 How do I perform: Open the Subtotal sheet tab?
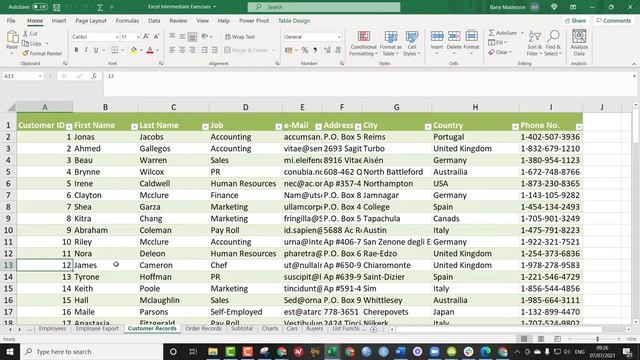tap(242, 328)
